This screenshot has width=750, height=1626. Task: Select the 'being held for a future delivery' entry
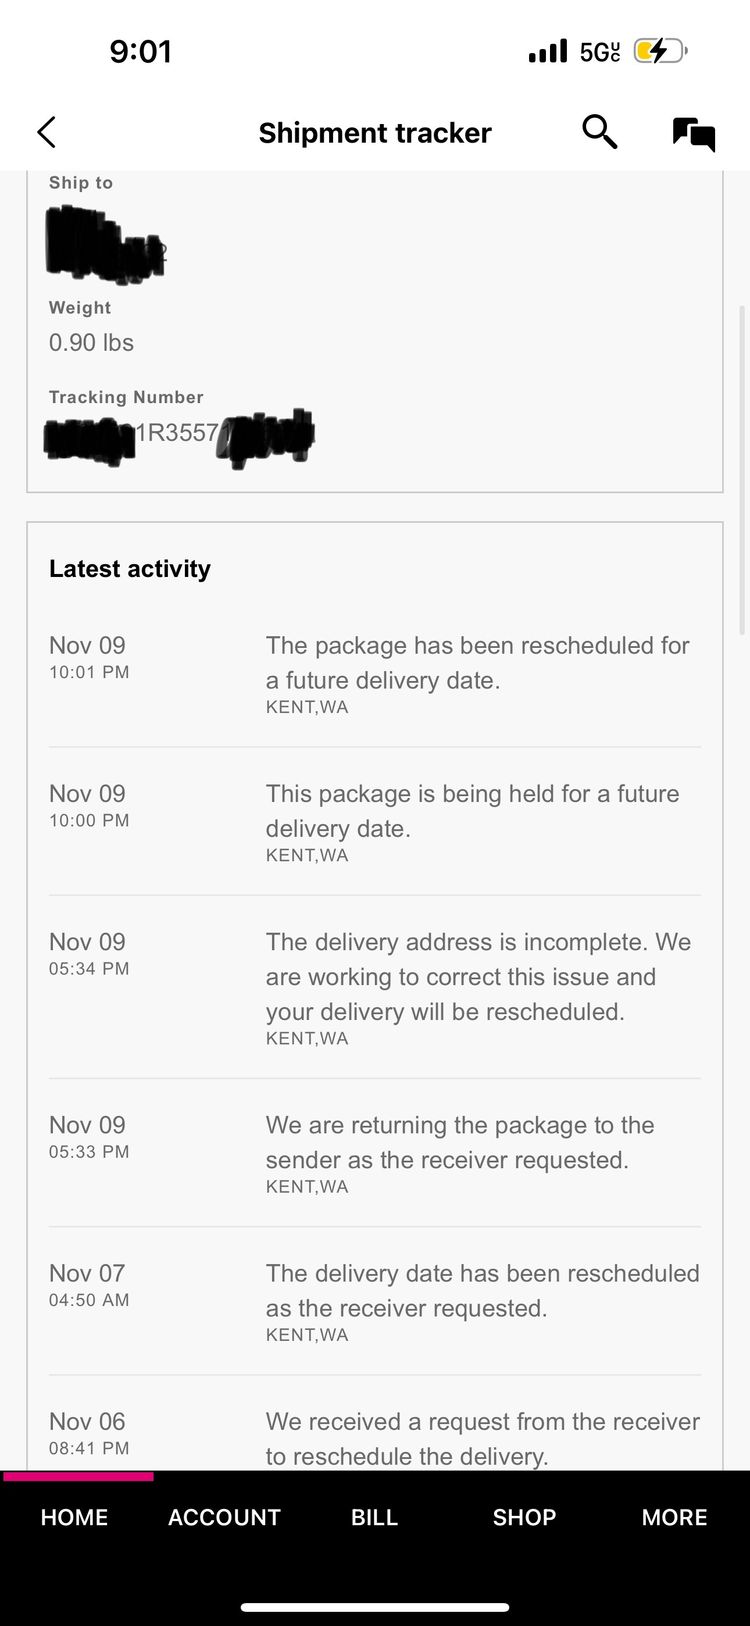point(375,822)
